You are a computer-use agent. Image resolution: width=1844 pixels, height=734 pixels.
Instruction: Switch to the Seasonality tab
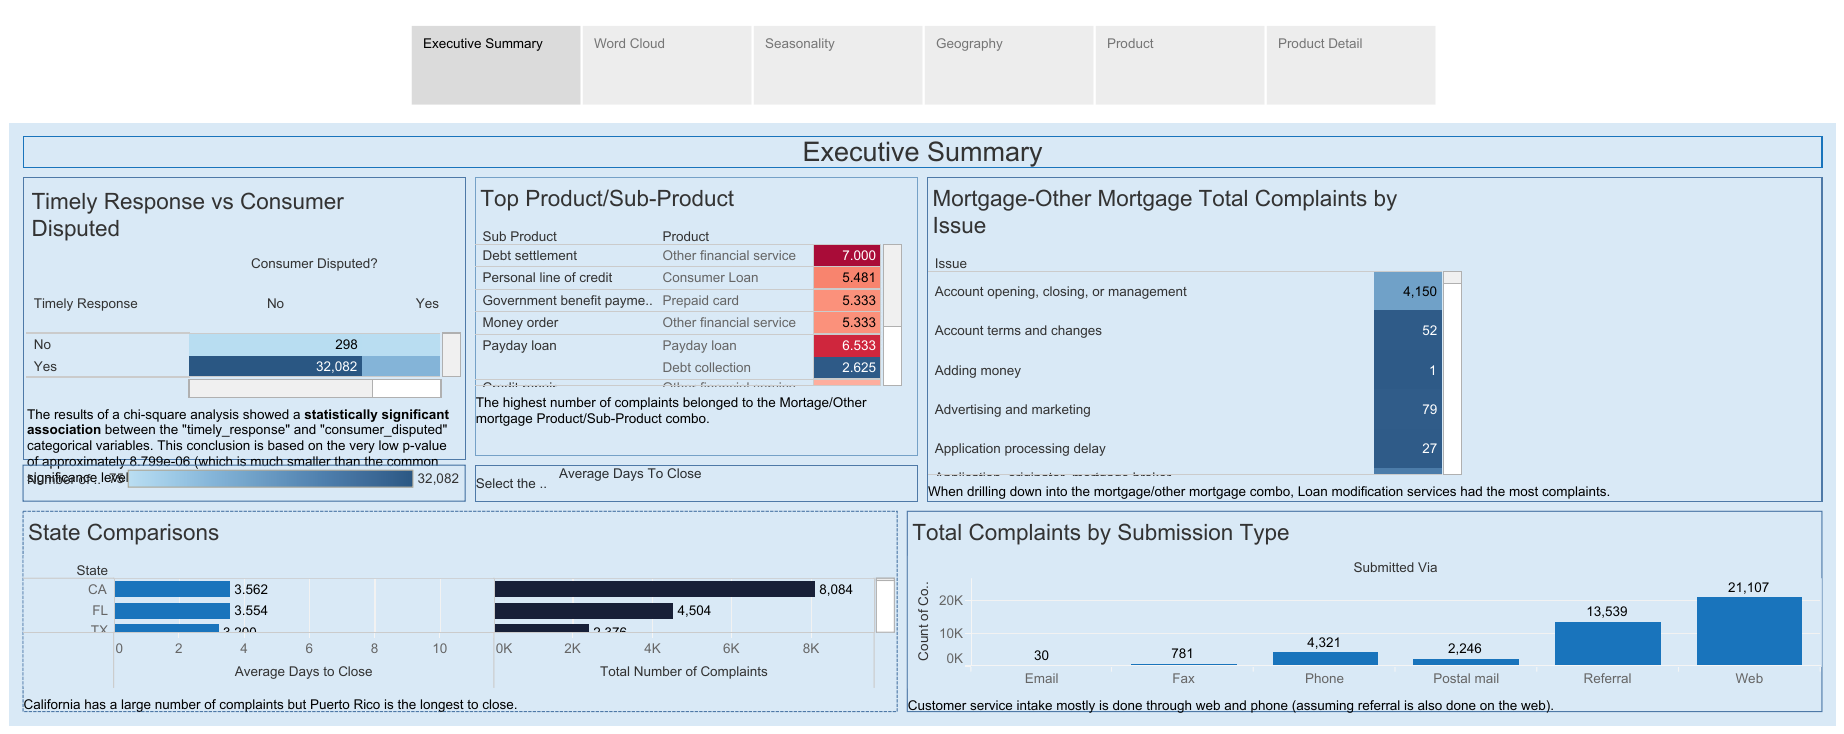(838, 65)
